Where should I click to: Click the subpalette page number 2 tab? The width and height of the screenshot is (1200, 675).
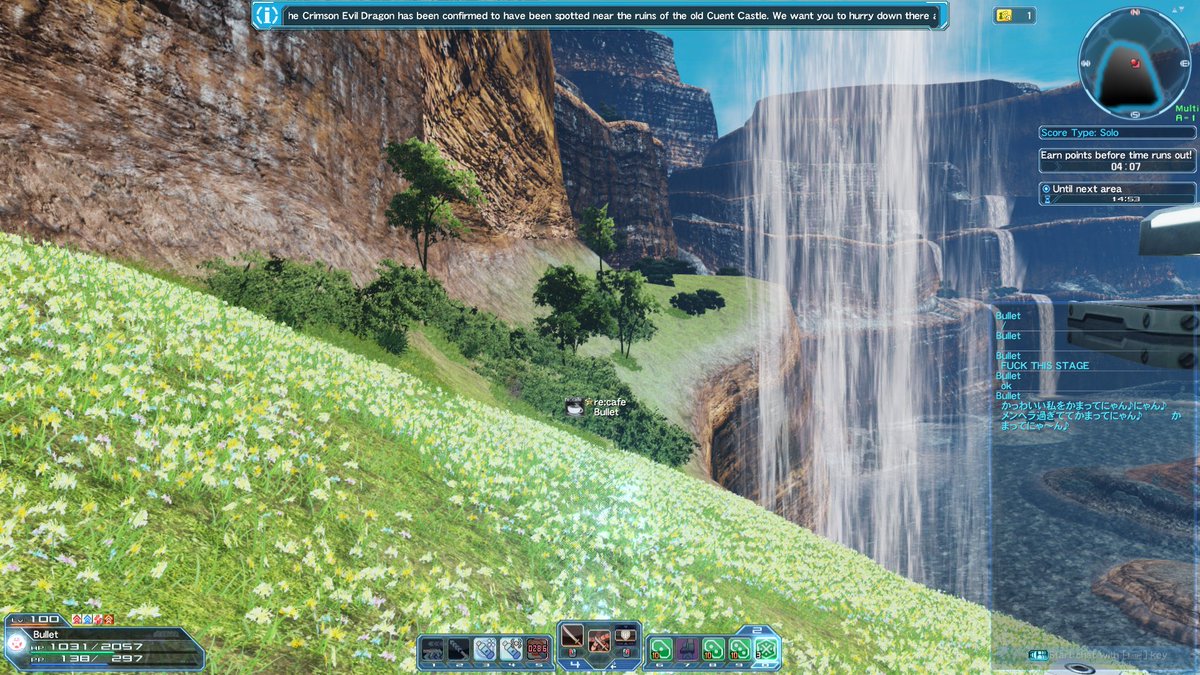(x=756, y=631)
